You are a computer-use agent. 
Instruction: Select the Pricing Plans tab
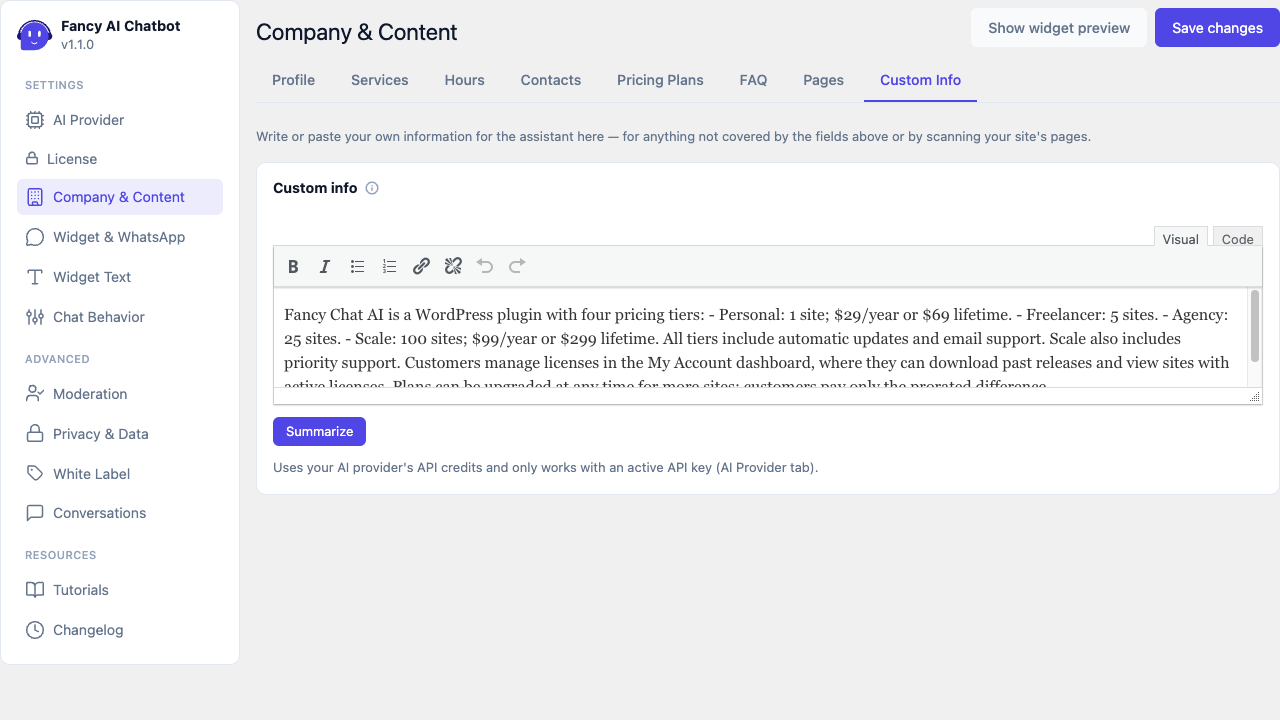[x=660, y=80]
